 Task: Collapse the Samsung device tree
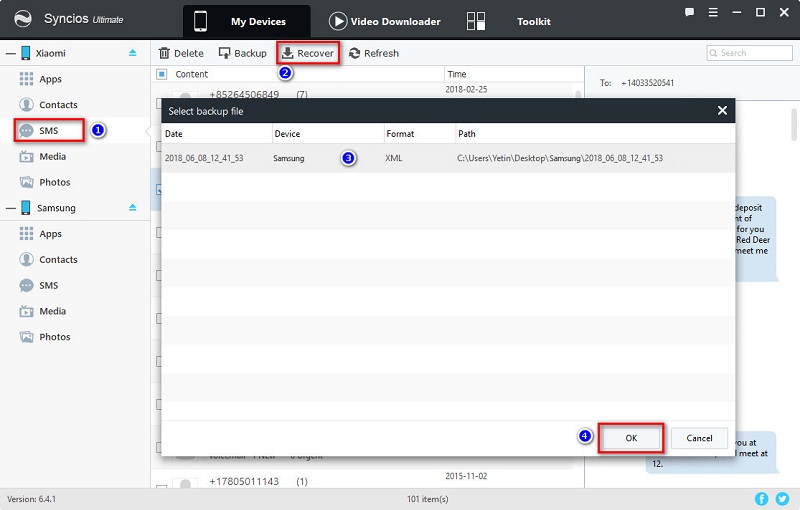pyautogui.click(x=11, y=208)
